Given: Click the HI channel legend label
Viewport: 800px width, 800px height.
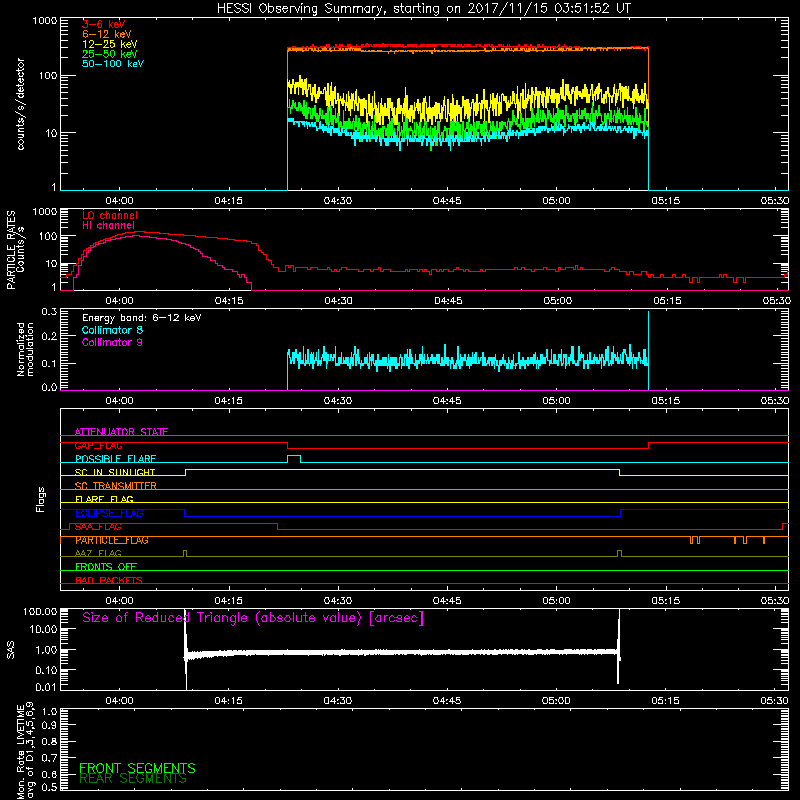Looking at the screenshot, I should (108, 226).
